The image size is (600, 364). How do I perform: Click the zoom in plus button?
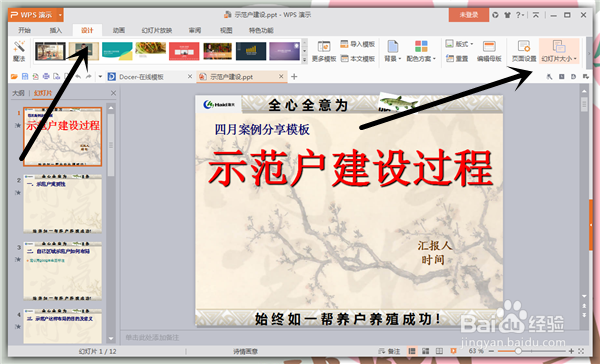tap(571, 351)
